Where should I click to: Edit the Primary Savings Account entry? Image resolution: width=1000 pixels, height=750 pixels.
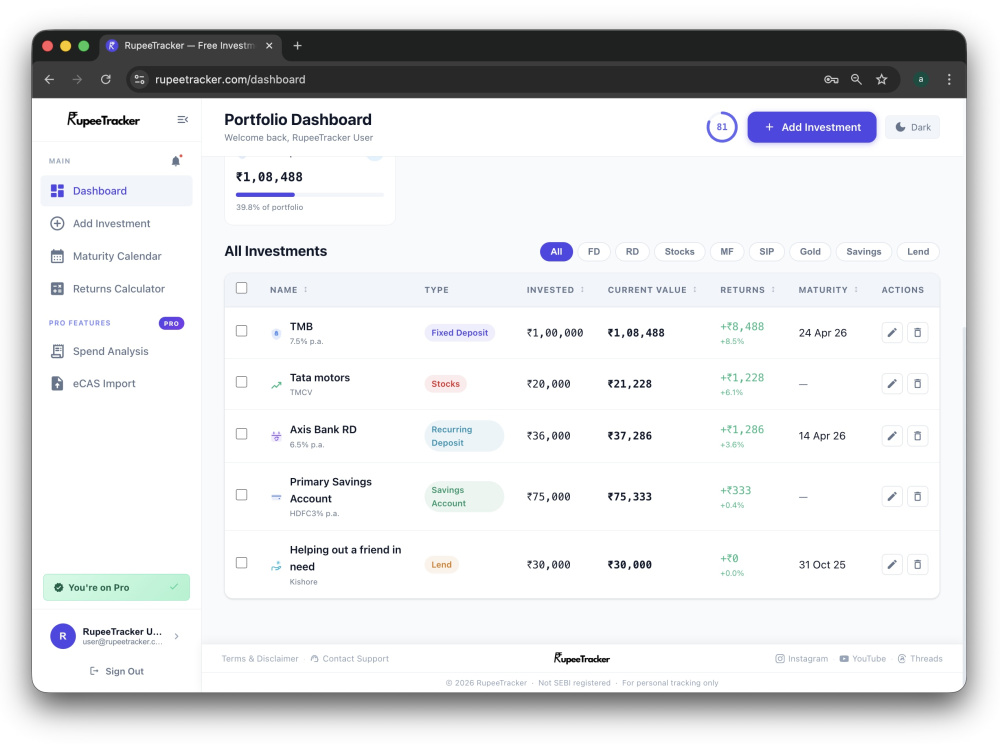point(892,496)
